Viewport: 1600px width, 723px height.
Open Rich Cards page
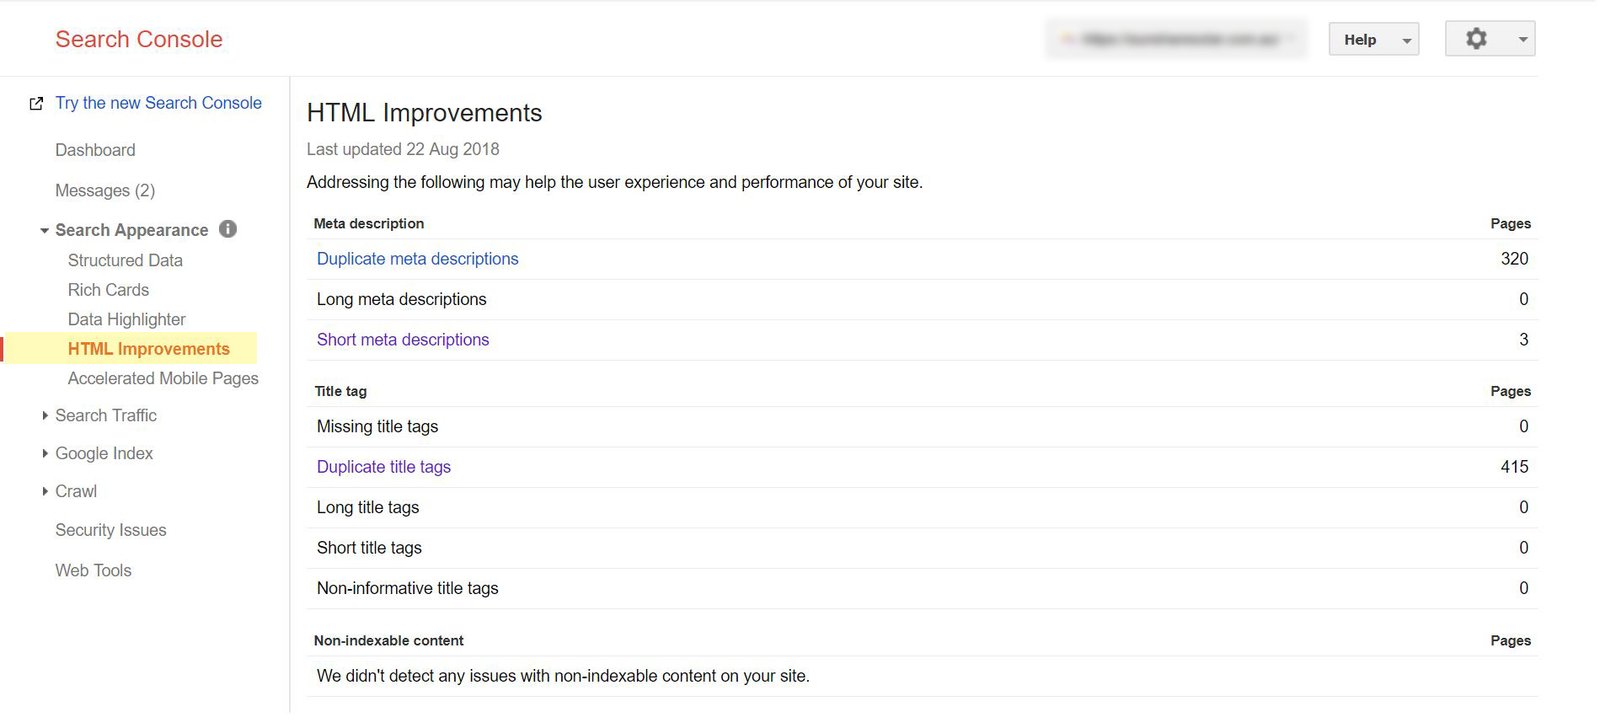pos(108,290)
